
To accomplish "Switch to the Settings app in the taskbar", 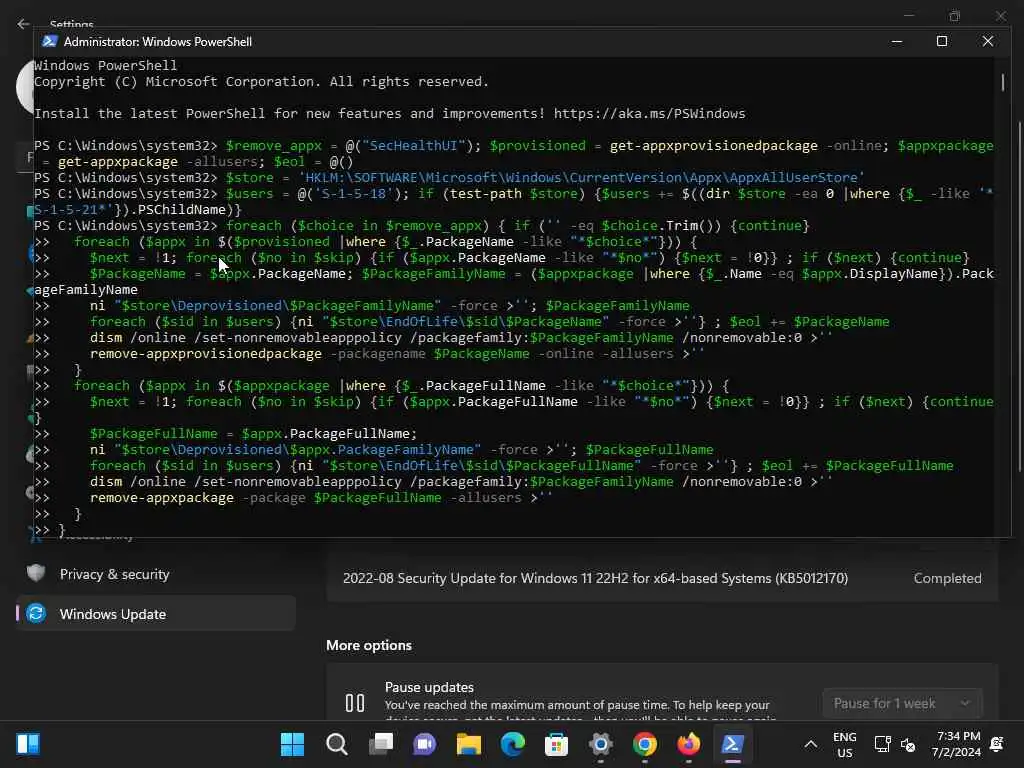I will pos(600,744).
